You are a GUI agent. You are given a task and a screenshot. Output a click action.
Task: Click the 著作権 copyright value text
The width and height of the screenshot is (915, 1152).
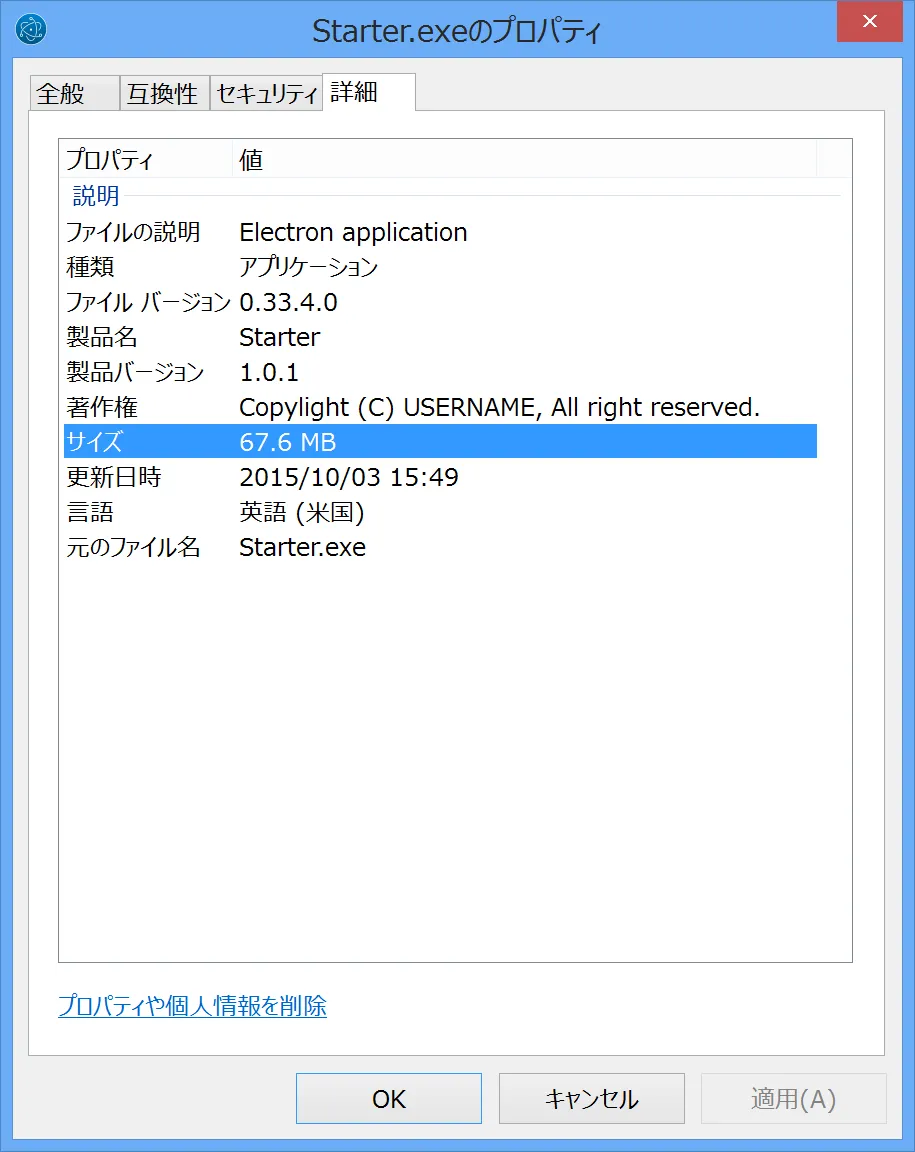tap(499, 407)
